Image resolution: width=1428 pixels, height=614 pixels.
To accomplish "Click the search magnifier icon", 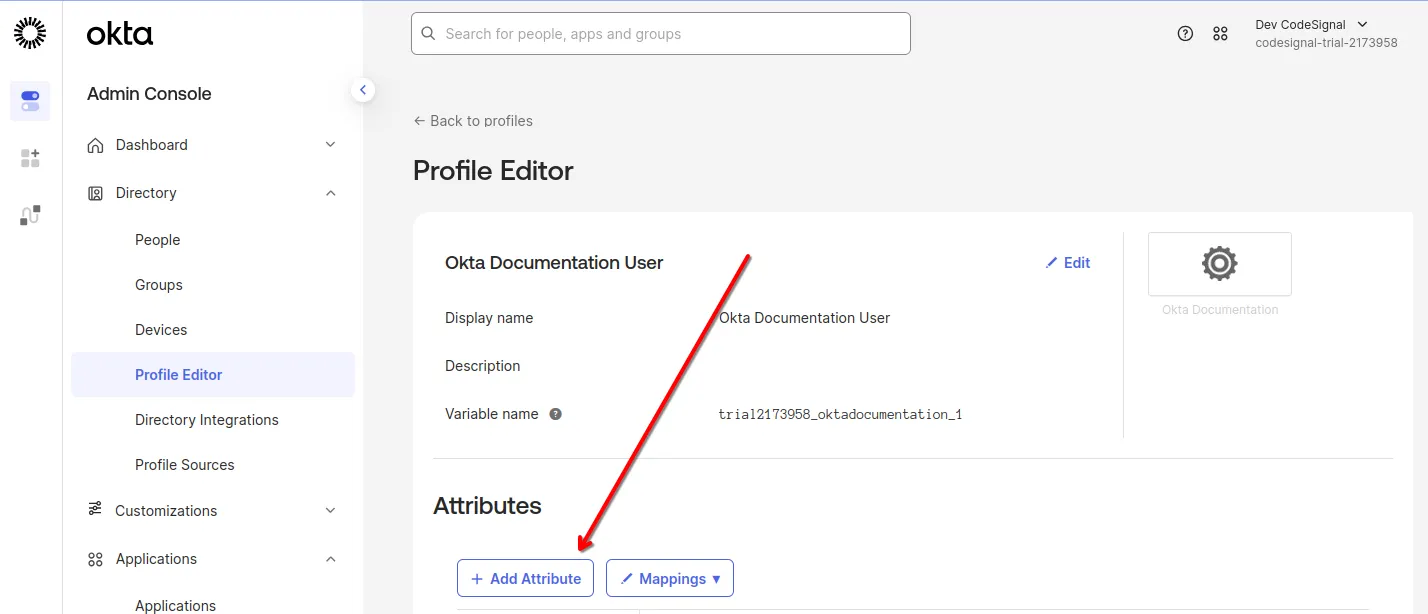I will [428, 33].
